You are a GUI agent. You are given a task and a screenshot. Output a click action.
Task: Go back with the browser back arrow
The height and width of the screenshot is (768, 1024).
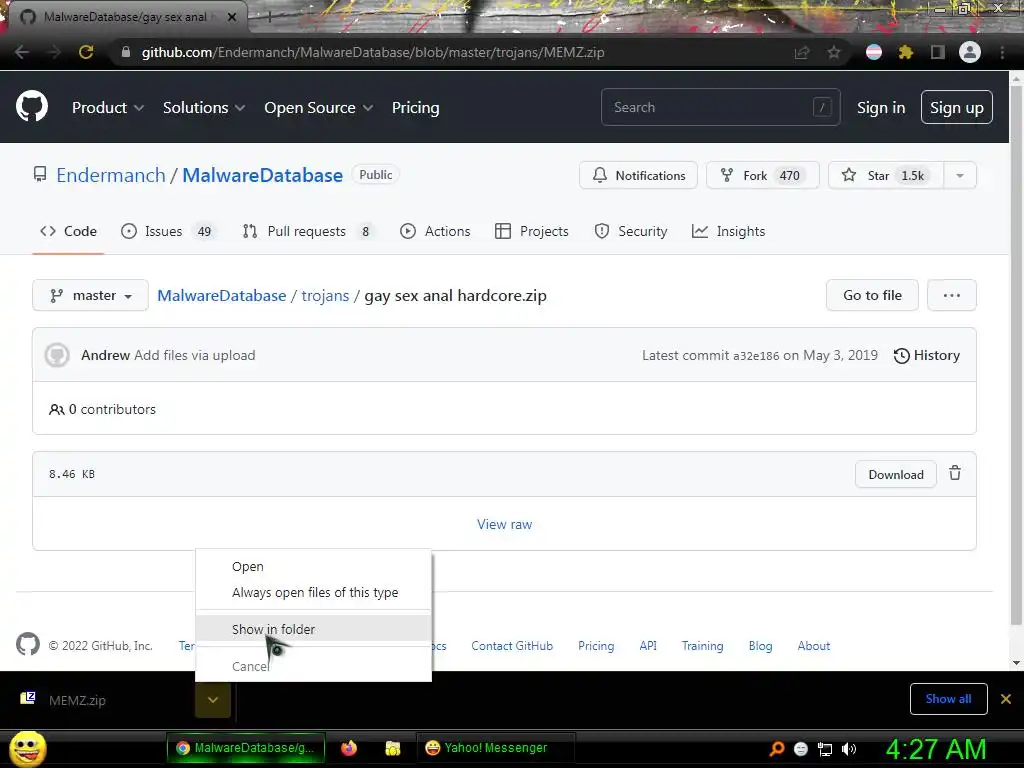[22, 52]
